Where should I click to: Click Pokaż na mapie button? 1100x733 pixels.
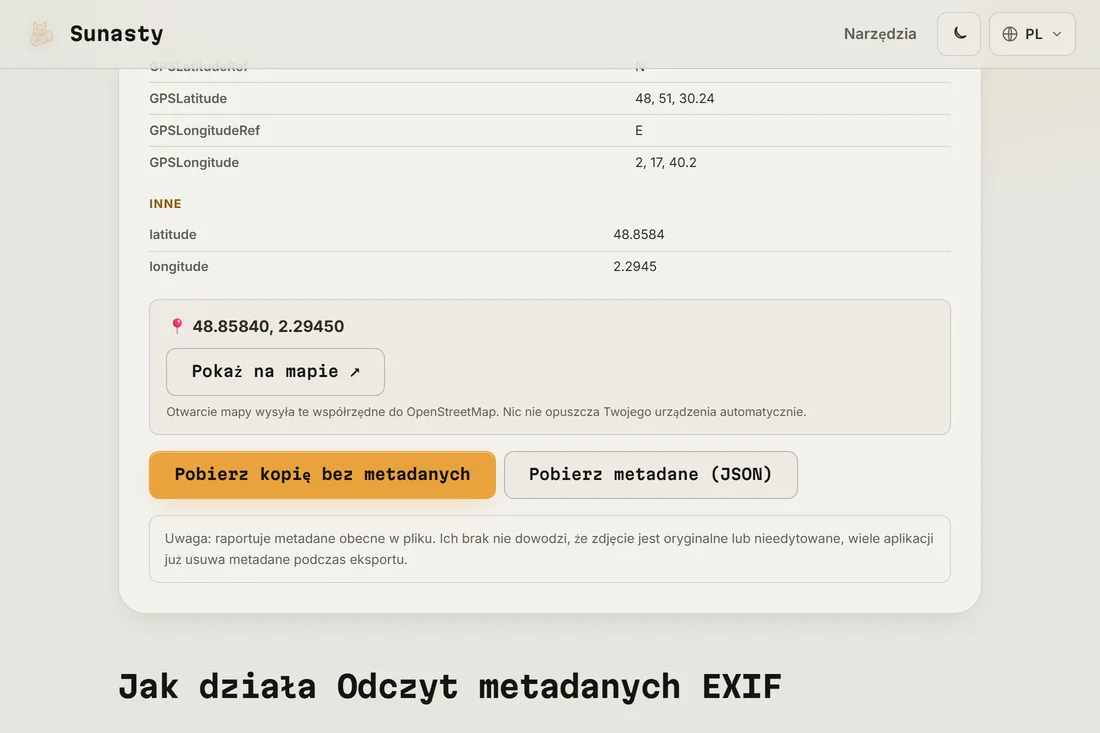click(x=275, y=372)
